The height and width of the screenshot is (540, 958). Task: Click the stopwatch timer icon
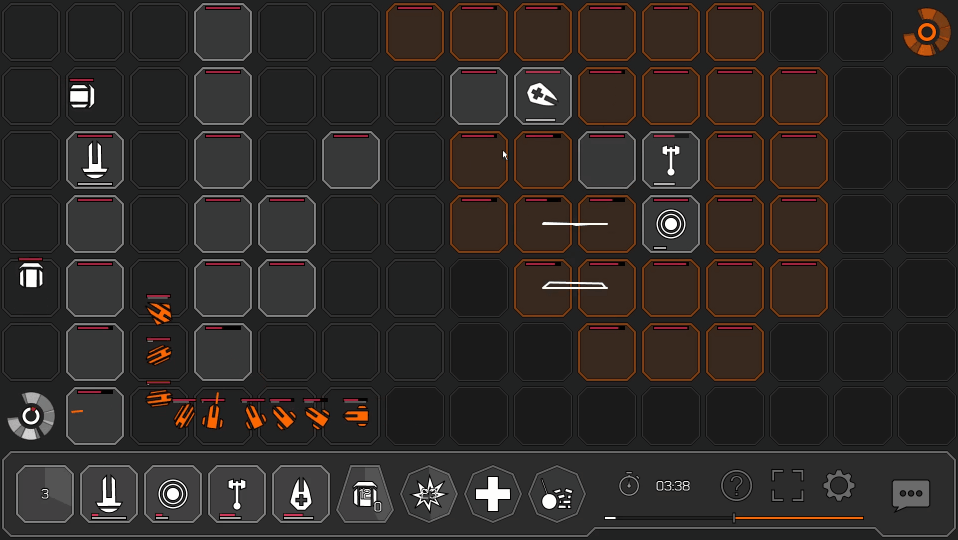pos(629,485)
